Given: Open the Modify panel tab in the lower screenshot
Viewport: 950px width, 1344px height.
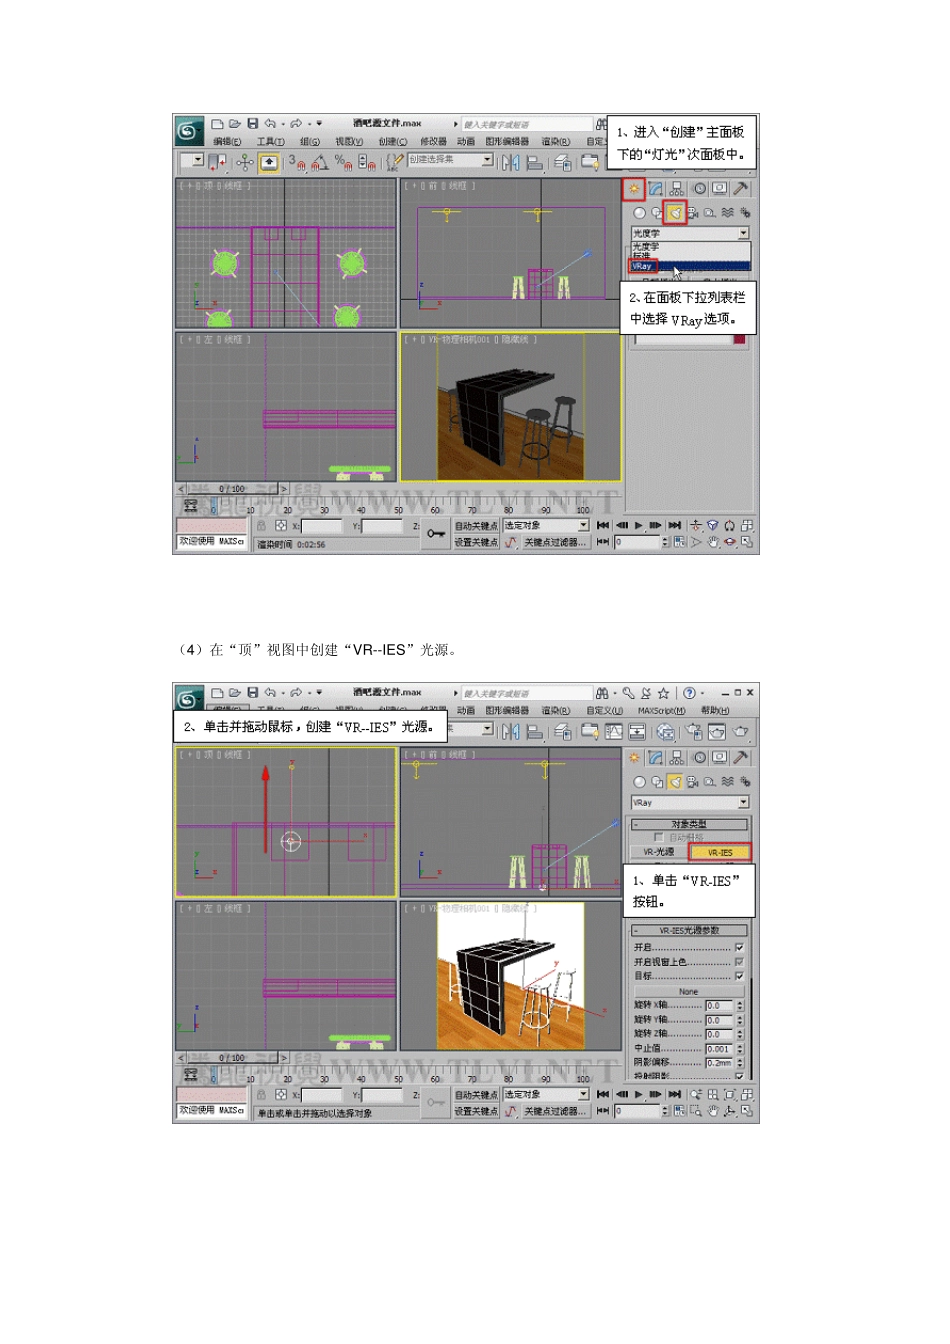Looking at the screenshot, I should click(655, 758).
